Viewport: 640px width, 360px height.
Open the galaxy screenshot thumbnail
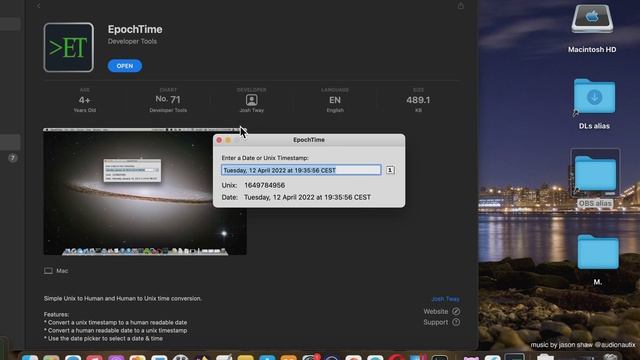click(x=145, y=192)
